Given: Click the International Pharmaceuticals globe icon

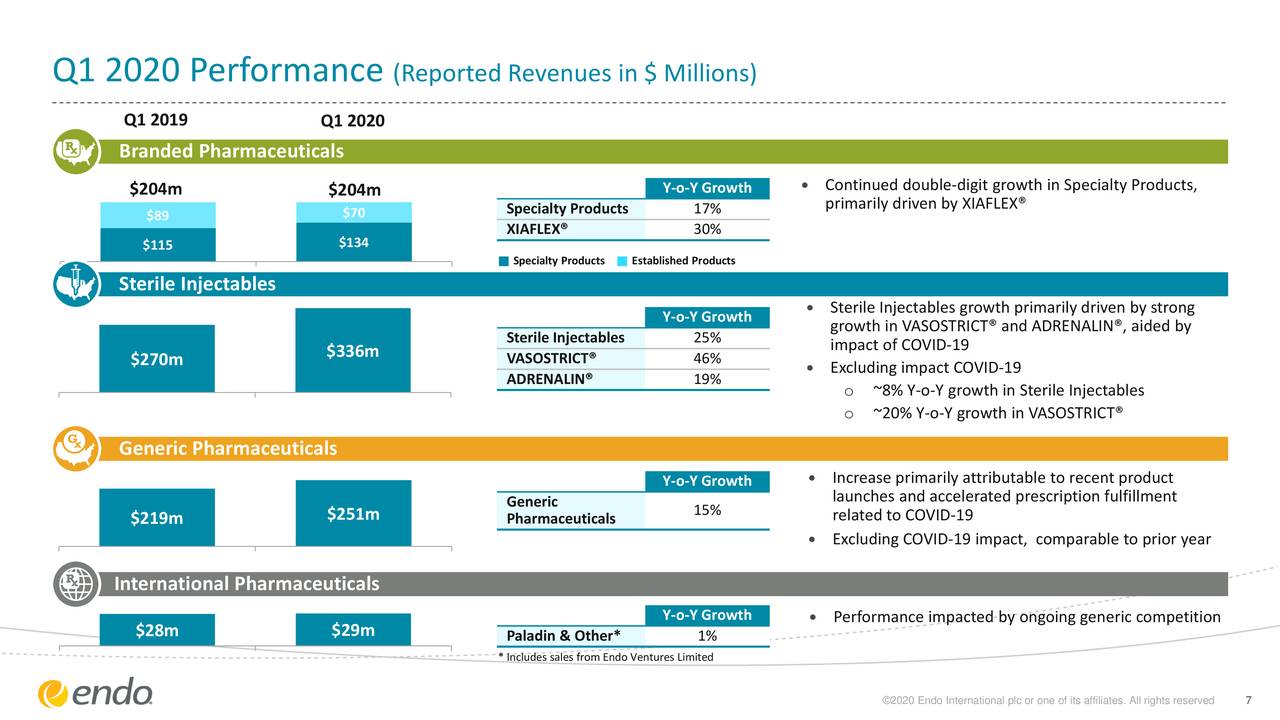Looking at the screenshot, I should [75, 584].
